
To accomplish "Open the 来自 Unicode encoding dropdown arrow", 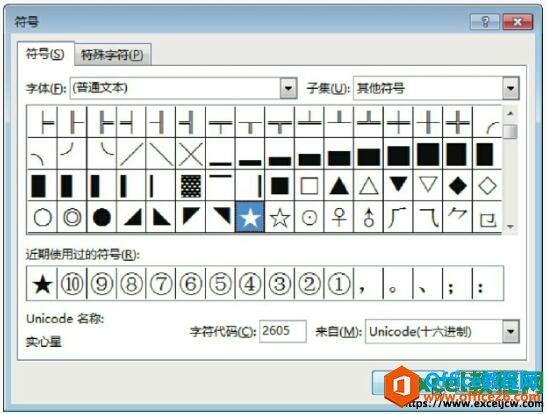I will click(510, 331).
